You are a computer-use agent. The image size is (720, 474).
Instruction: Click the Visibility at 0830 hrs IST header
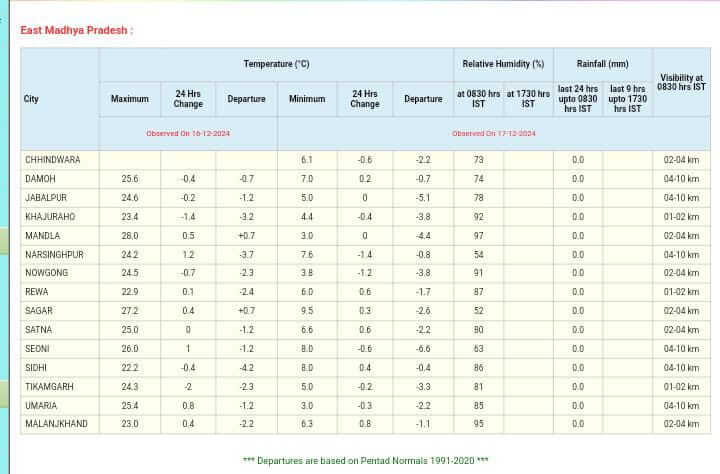[681, 82]
